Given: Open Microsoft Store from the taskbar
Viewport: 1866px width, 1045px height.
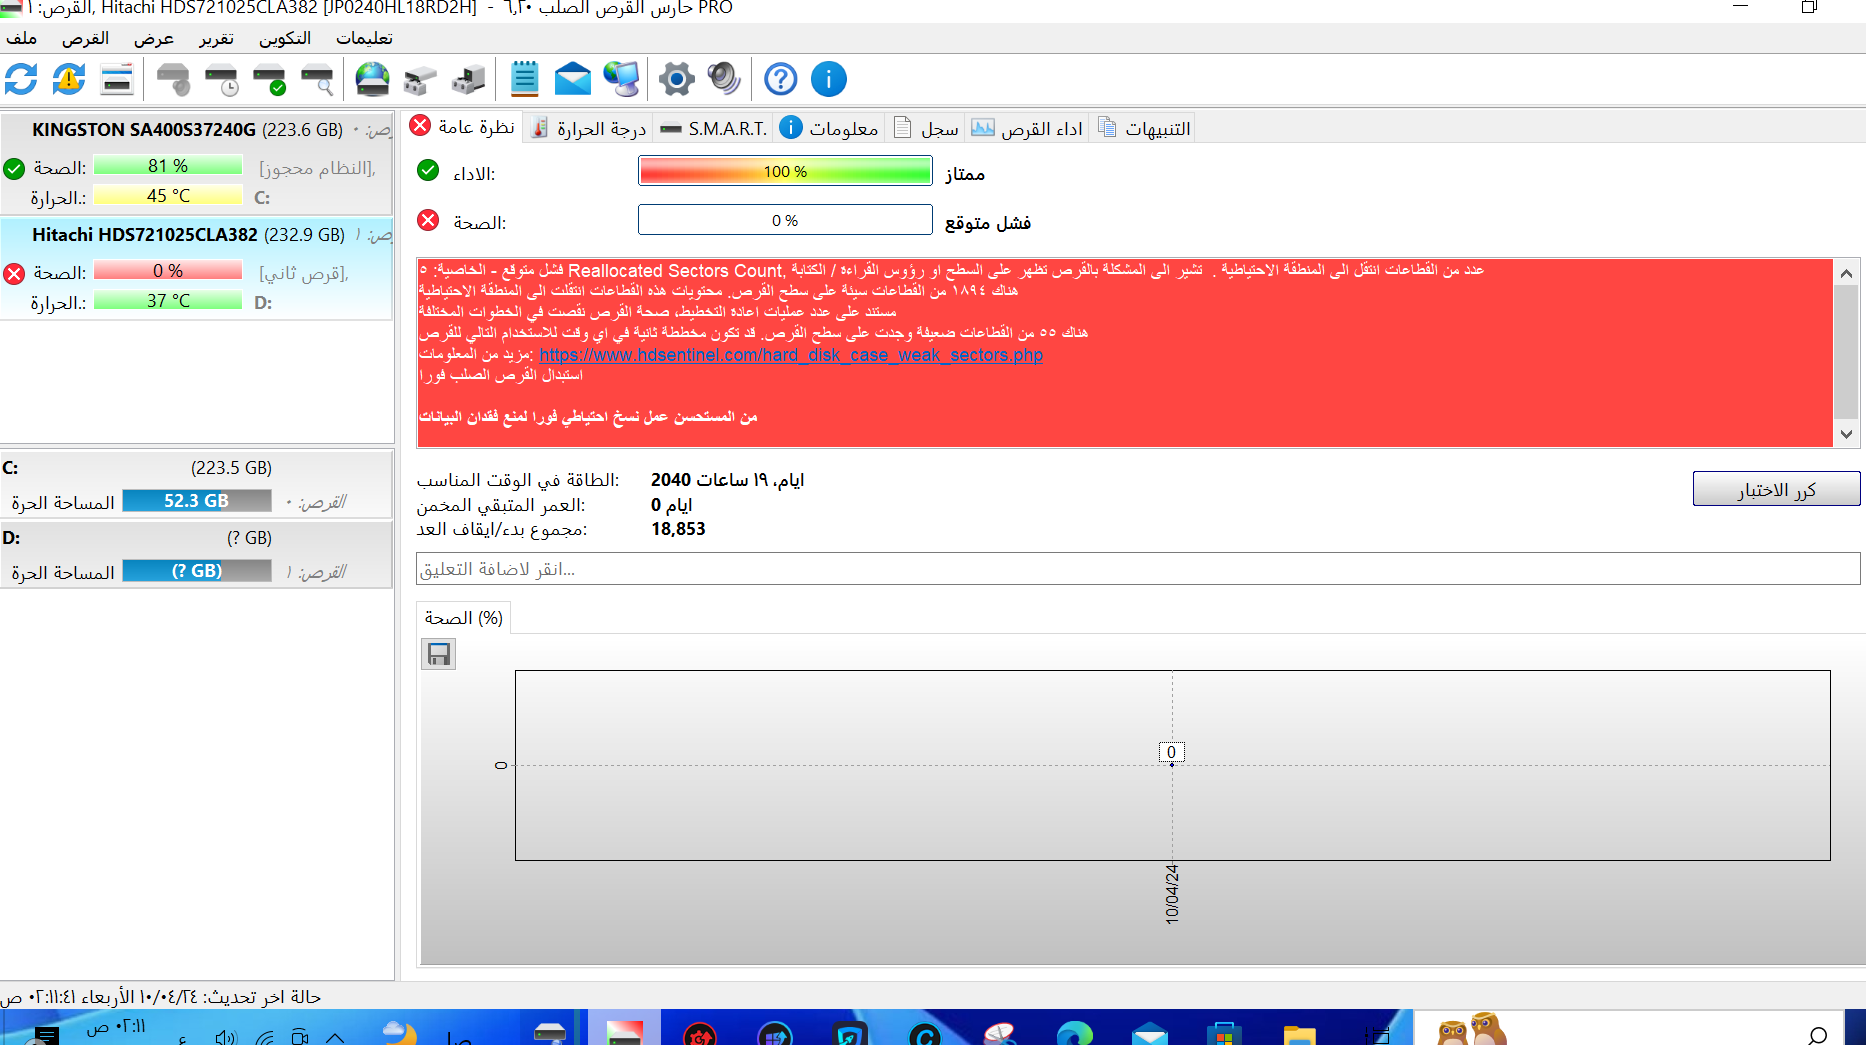Looking at the screenshot, I should pyautogui.click(x=1224, y=1032).
